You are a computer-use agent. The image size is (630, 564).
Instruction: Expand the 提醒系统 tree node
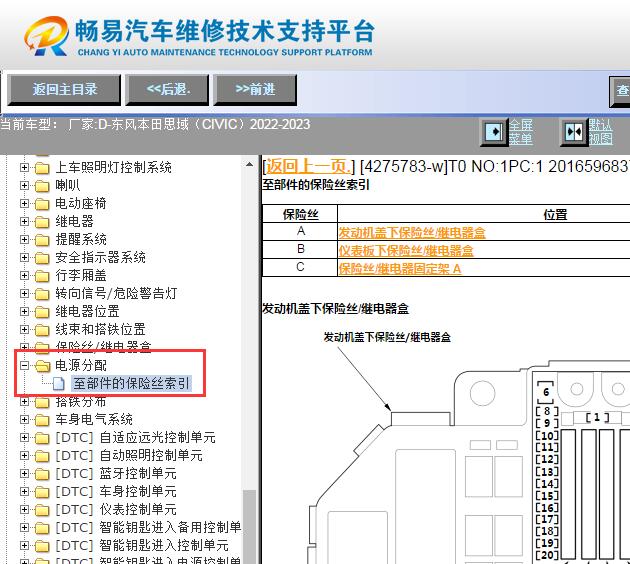click(x=25, y=239)
